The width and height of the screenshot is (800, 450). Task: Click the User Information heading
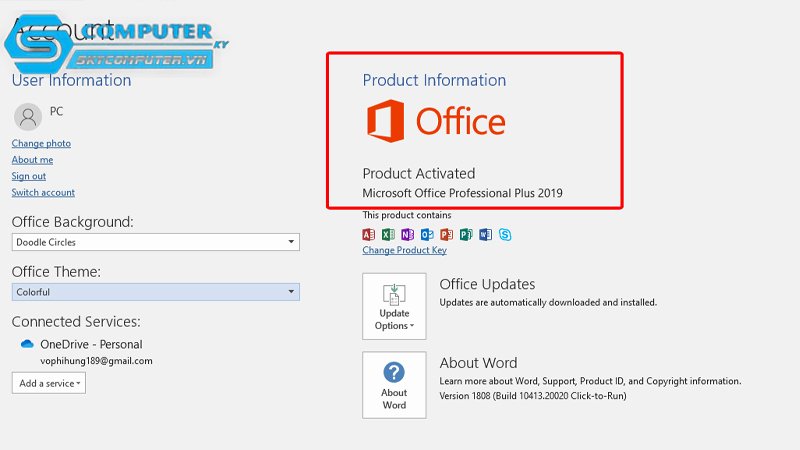click(71, 80)
